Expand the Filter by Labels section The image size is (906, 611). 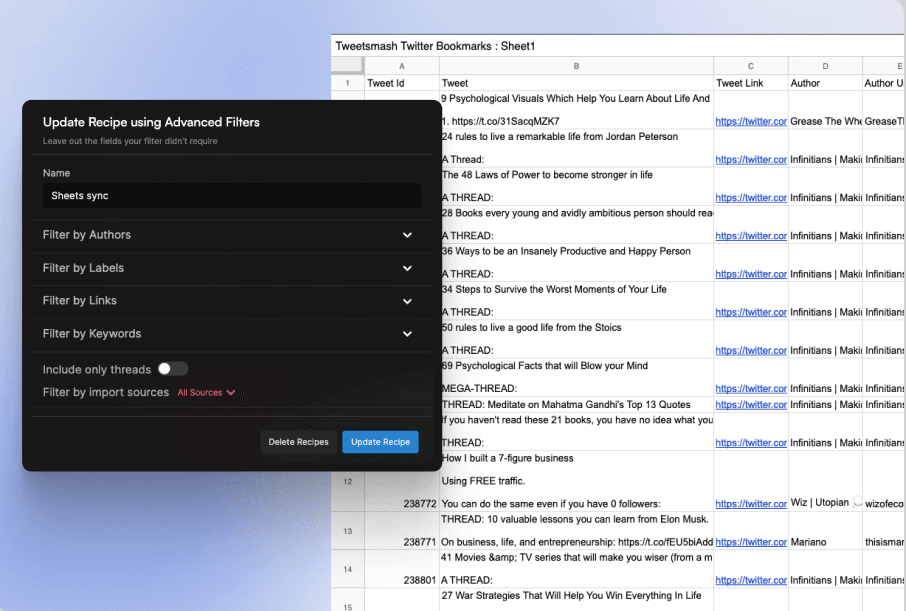[232, 268]
